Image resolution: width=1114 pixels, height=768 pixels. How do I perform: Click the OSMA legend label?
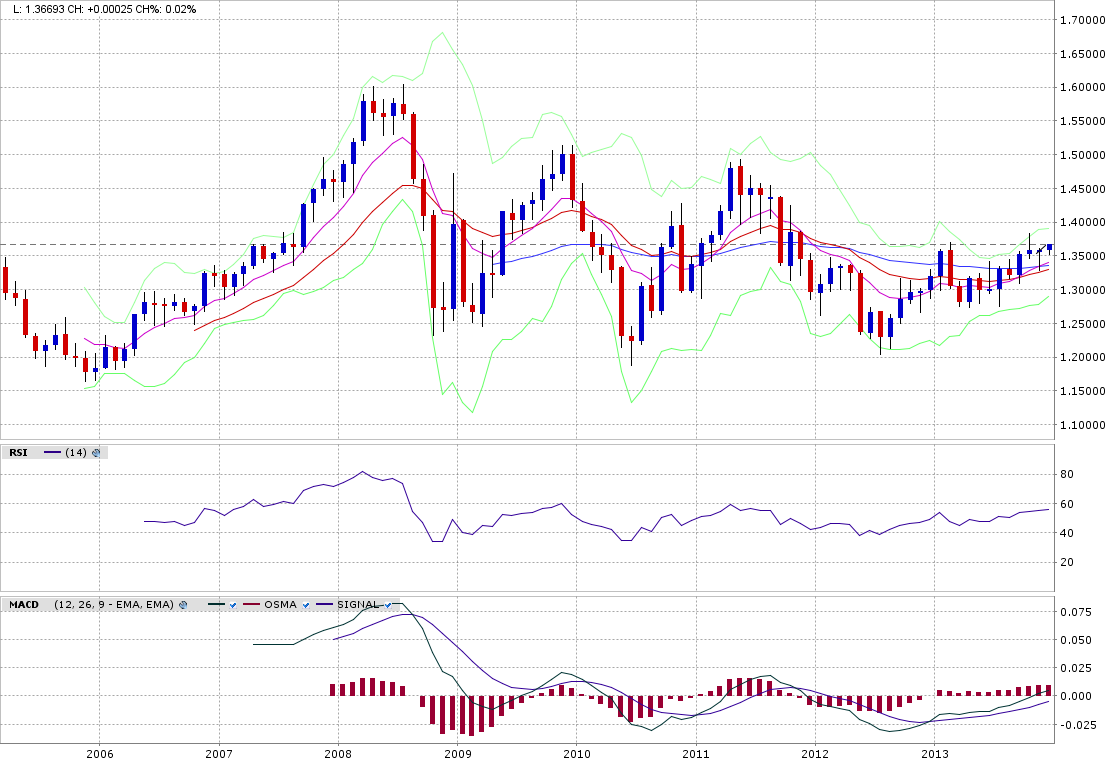(280, 605)
